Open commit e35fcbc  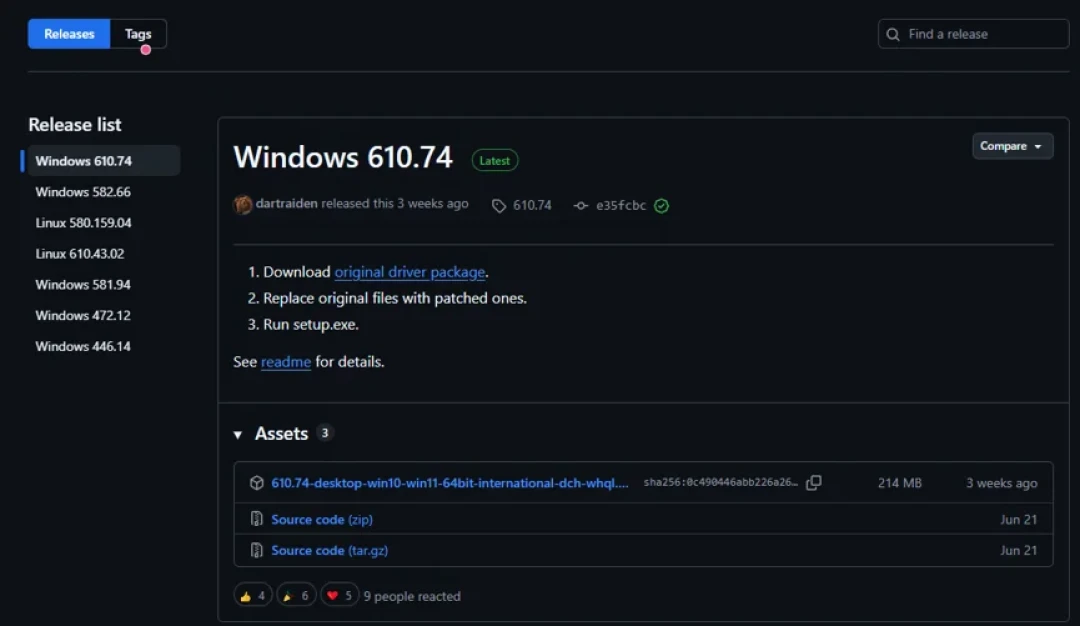coord(621,205)
